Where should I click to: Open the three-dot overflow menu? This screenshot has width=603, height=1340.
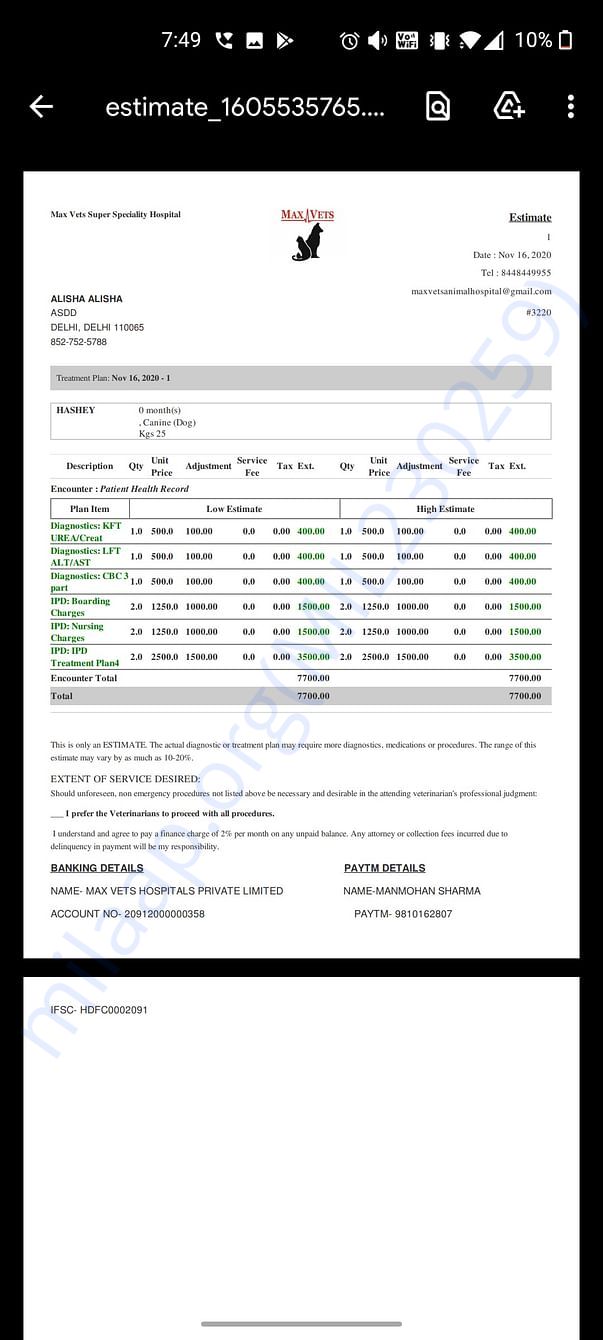pos(570,106)
